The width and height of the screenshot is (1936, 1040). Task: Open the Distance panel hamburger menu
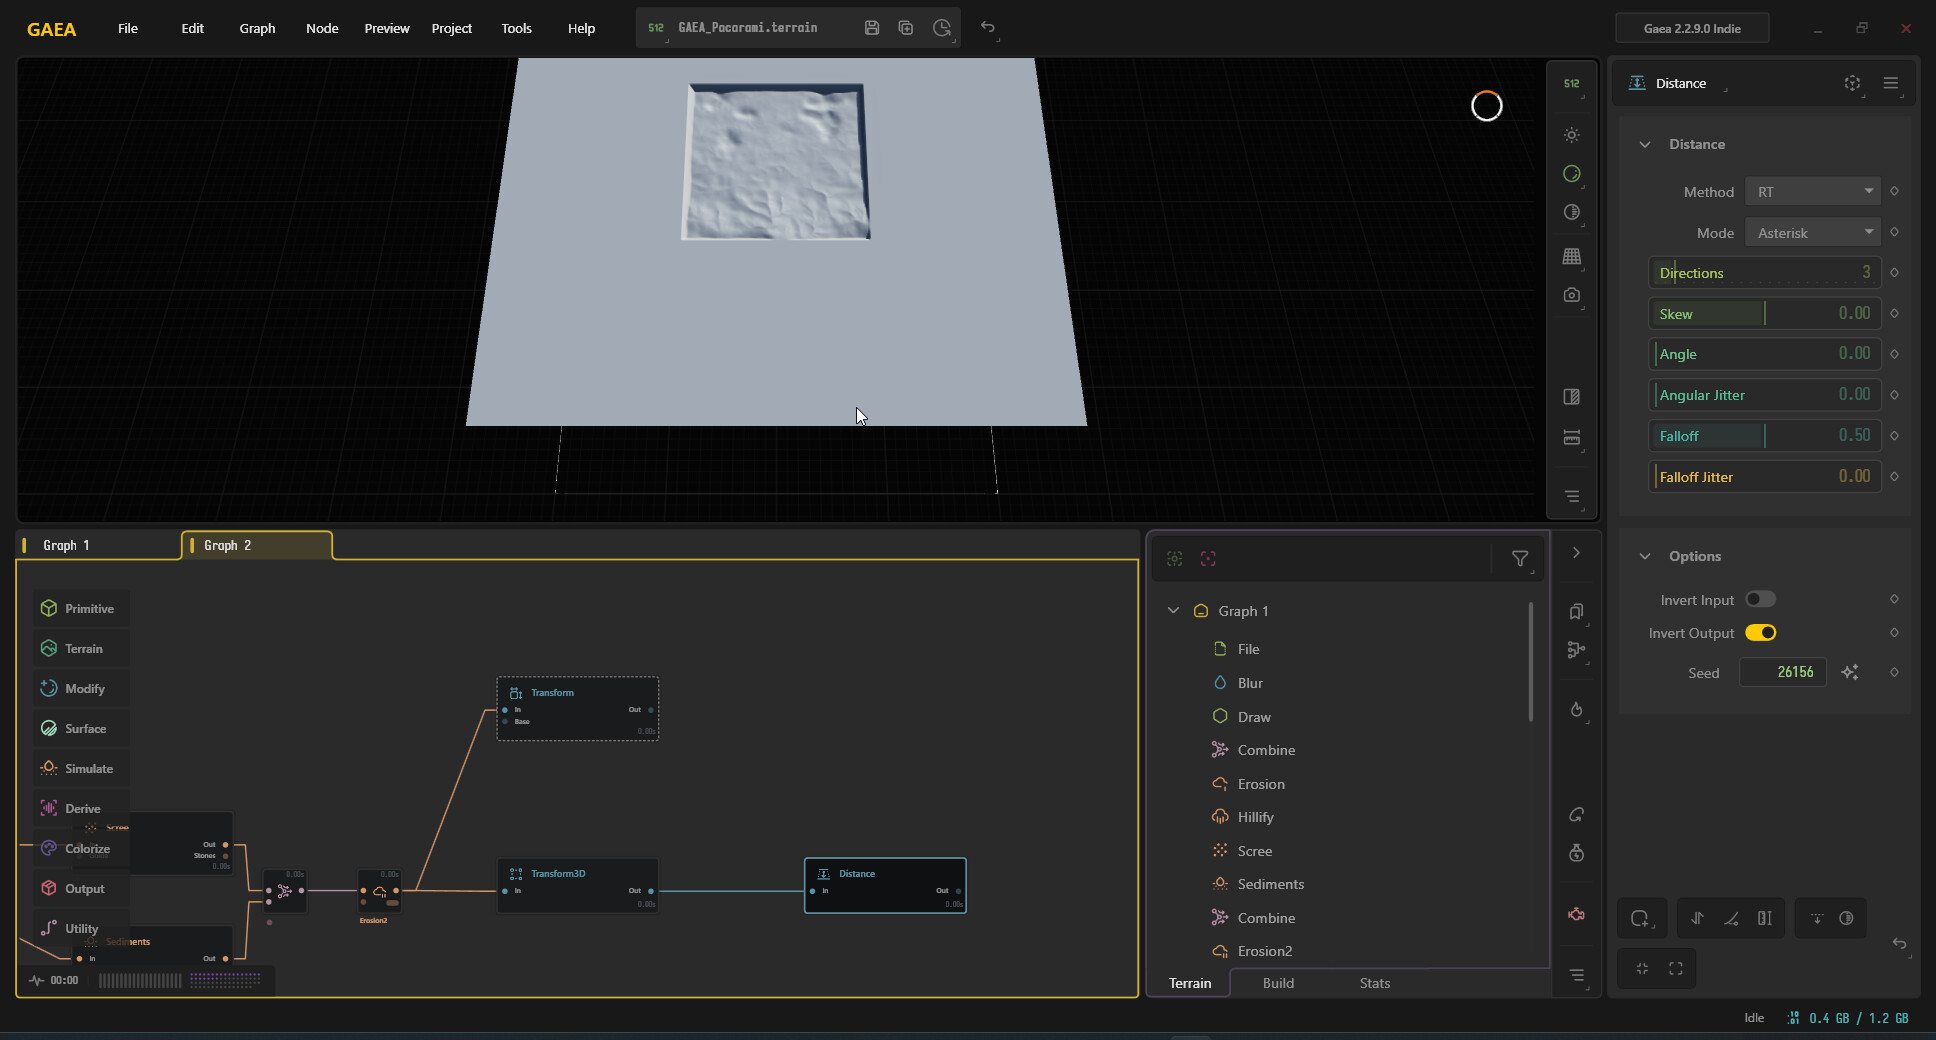[1890, 83]
